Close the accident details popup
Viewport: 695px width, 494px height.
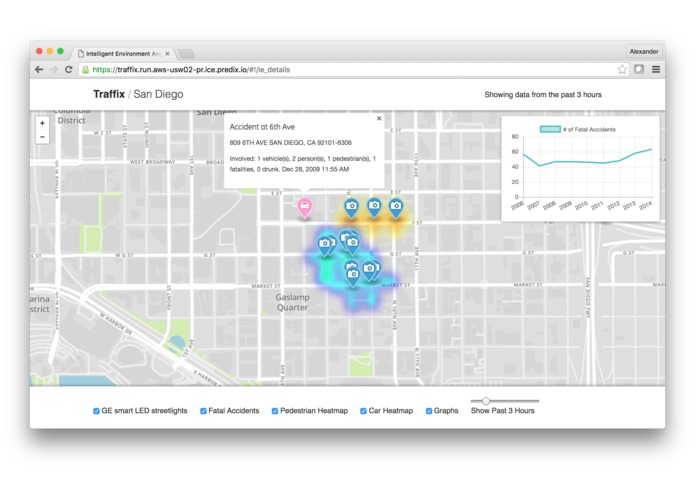point(379,118)
